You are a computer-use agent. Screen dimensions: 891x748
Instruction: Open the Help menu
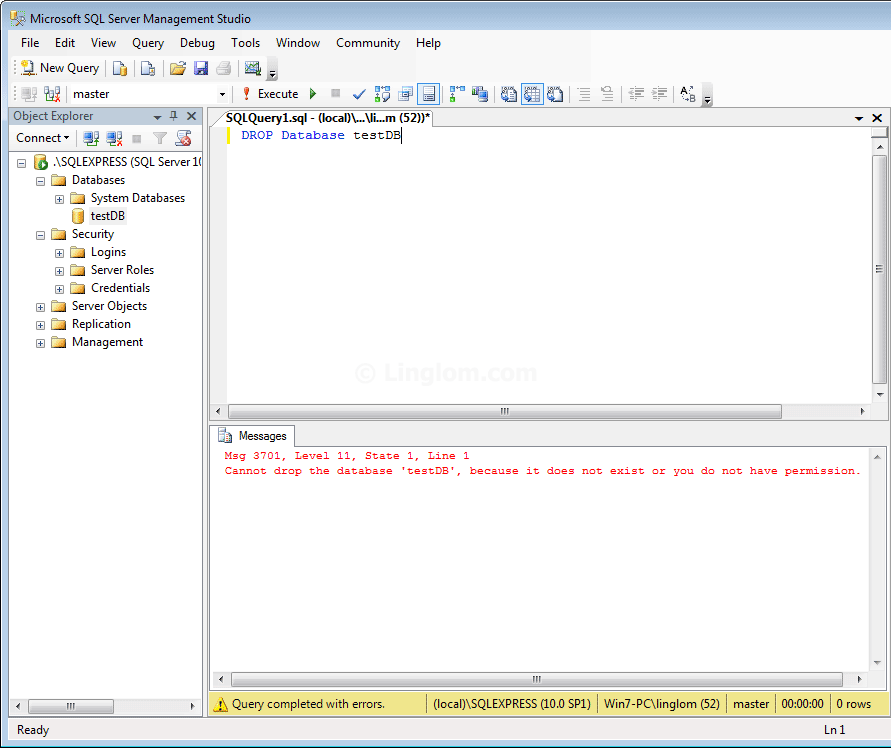coord(428,43)
